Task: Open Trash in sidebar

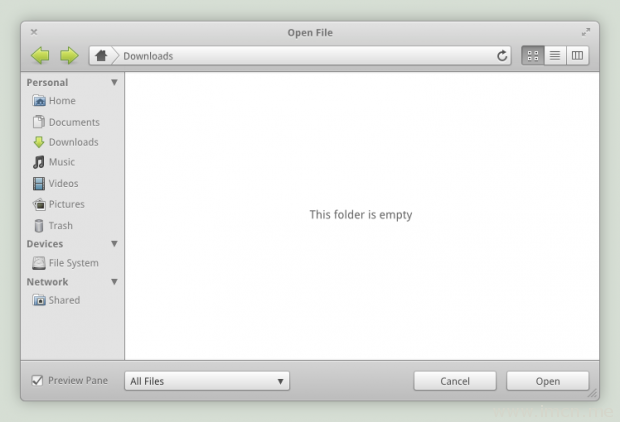Action: [x=60, y=226]
